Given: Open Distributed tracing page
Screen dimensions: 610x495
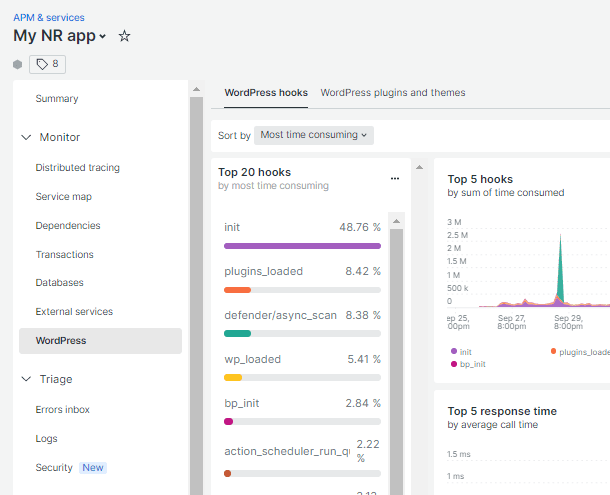Looking at the screenshot, I should [77, 168].
